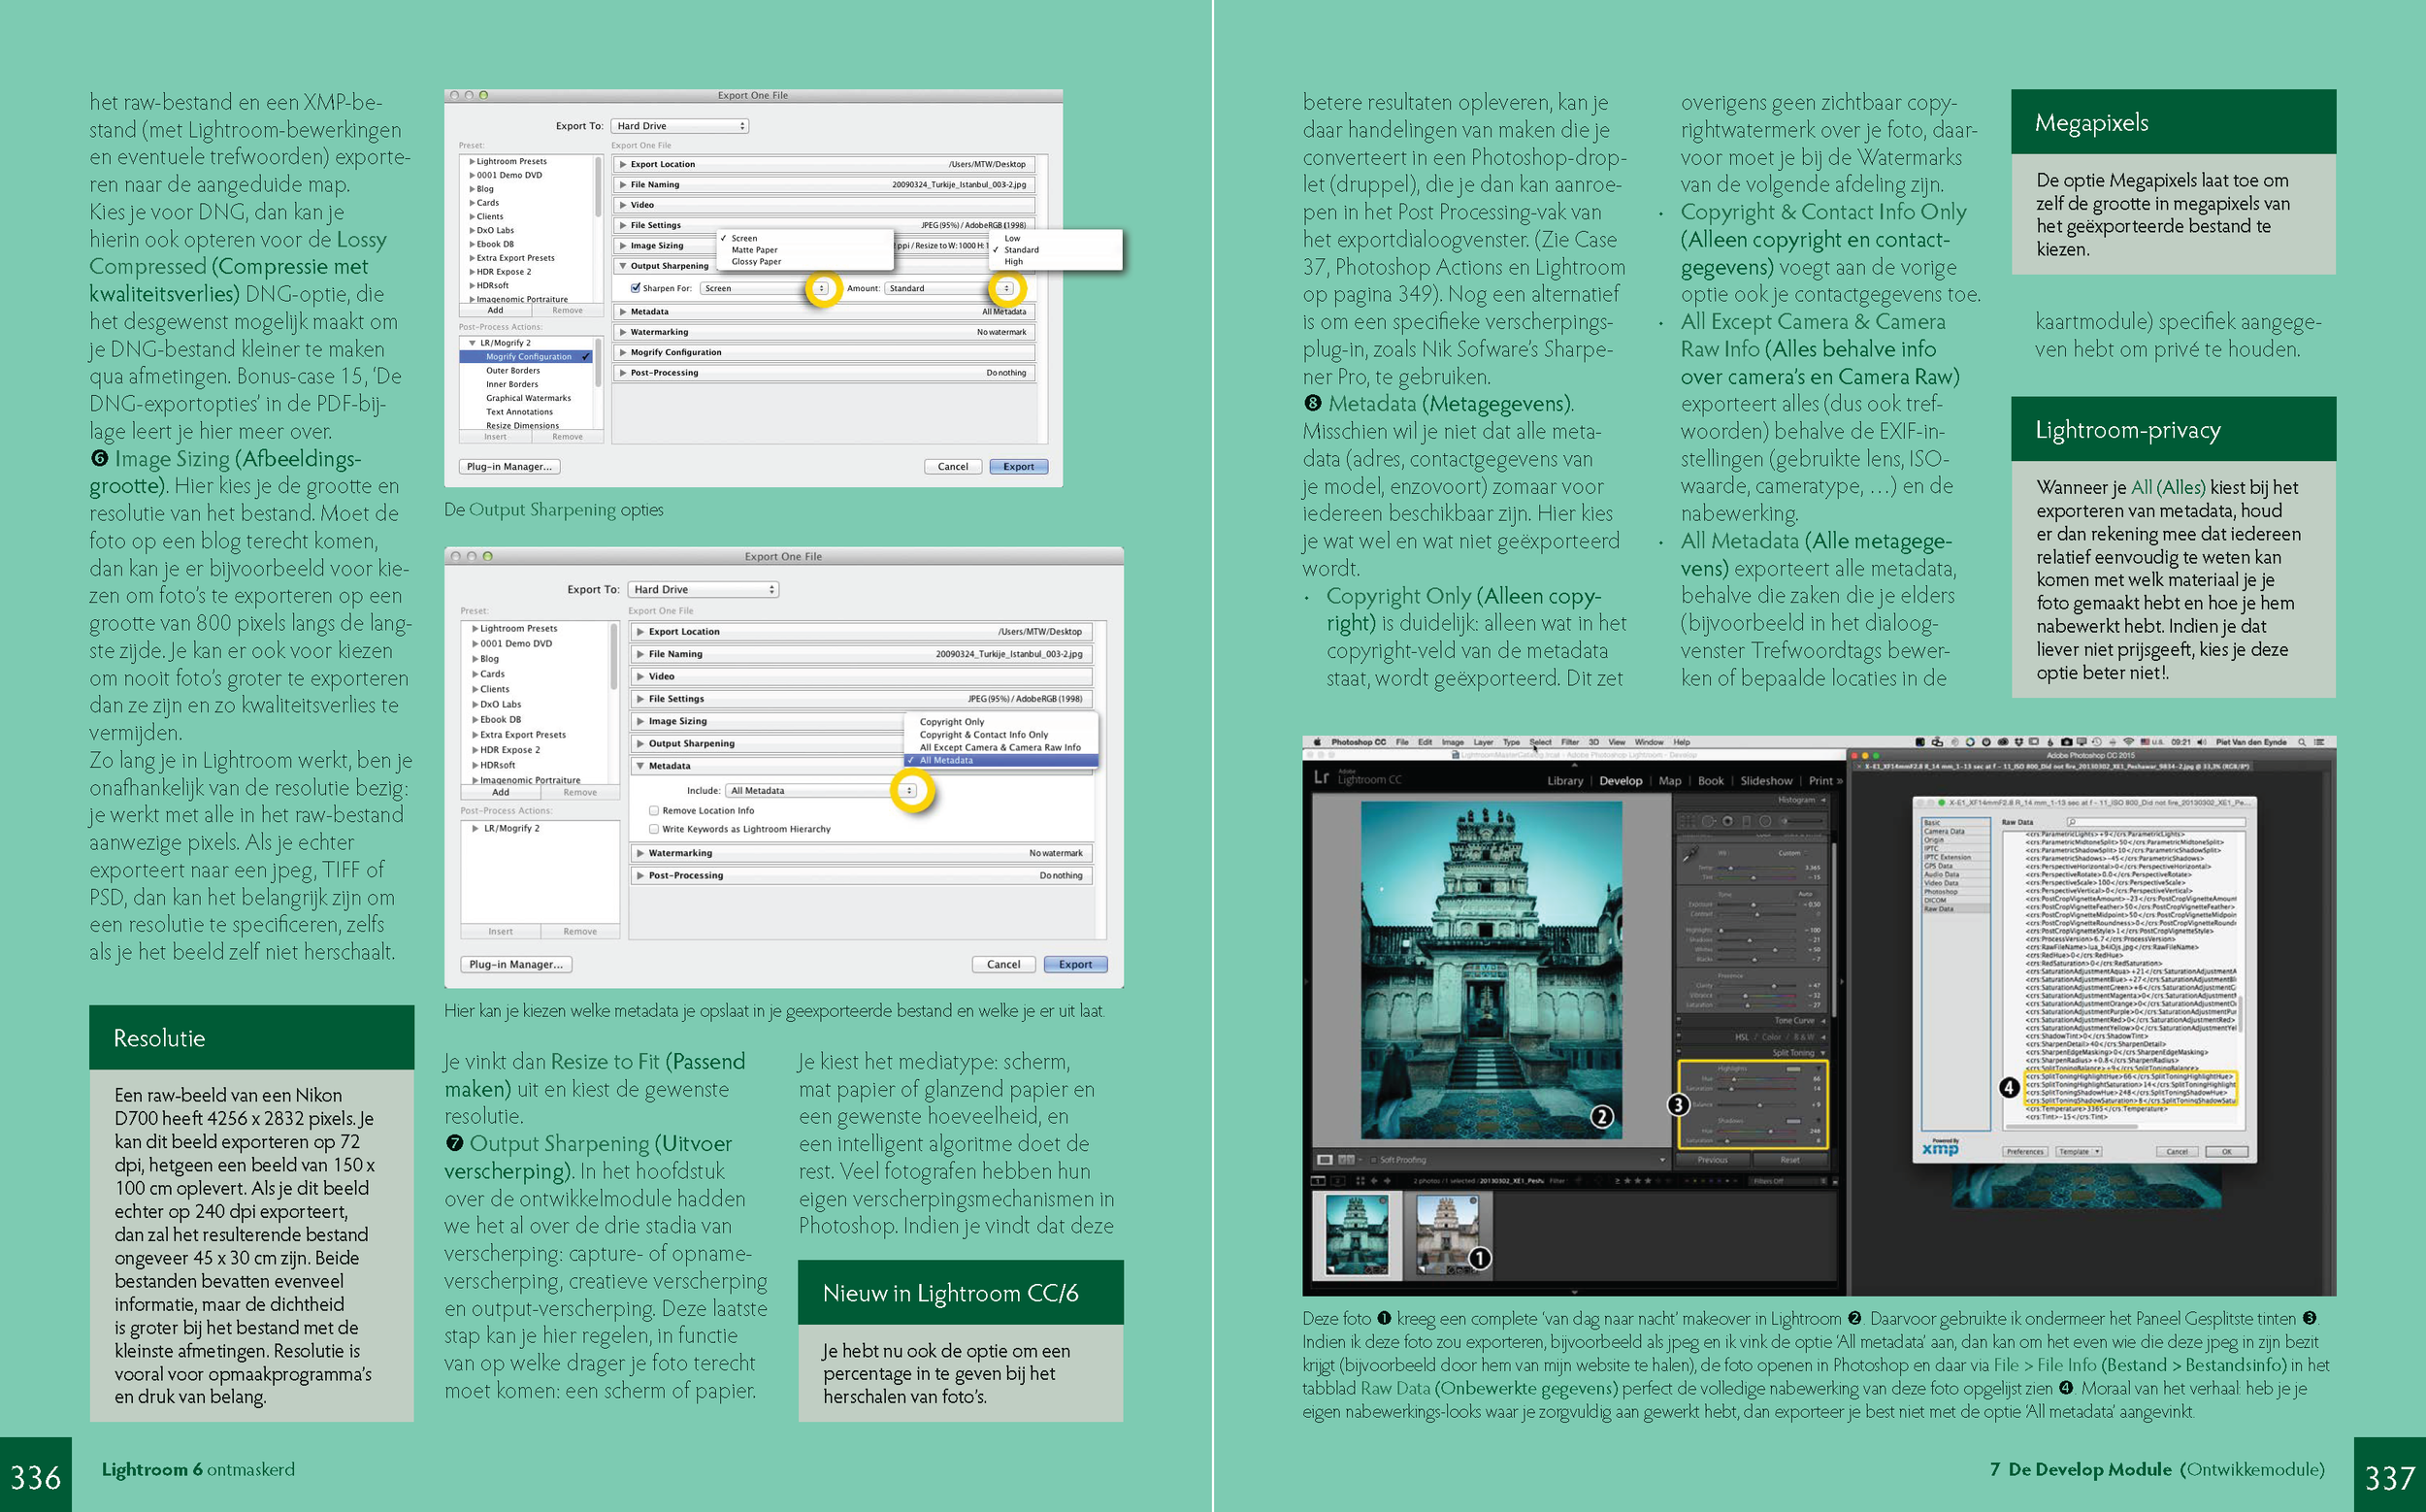2426x1512 pixels.
Task: Toggle the Split Toning panel on/off switch
Action: 1679,1052
